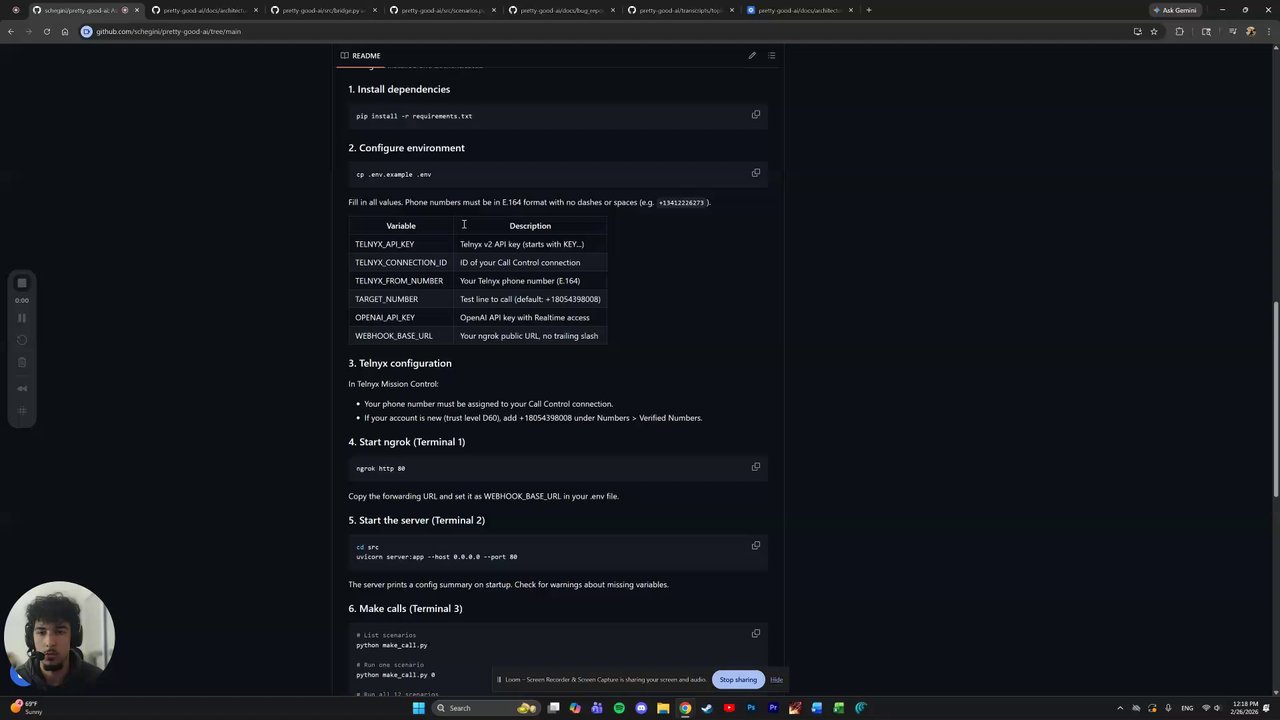This screenshot has width=1280, height=720.
Task: Click the '4. Start ngrok (Terminal 1)' heading
Action: [406, 442]
